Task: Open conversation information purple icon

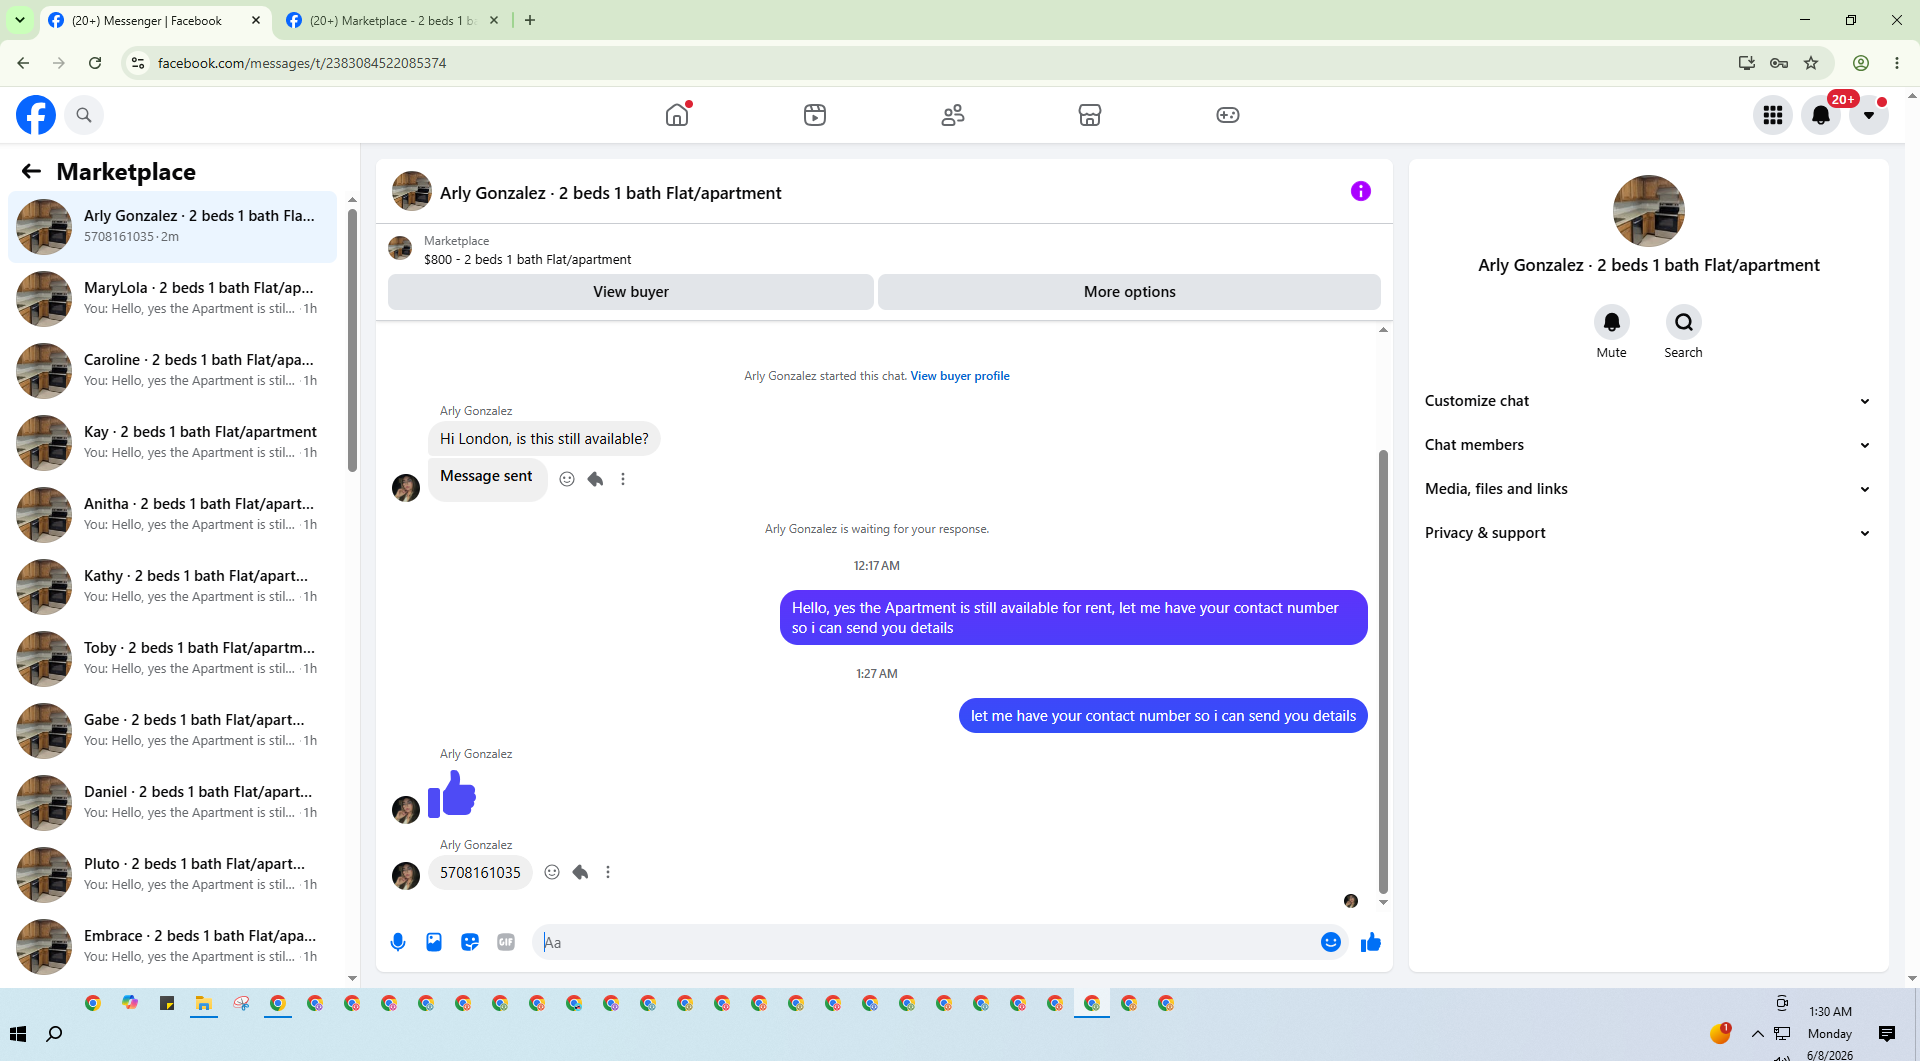Action: coord(1361,191)
